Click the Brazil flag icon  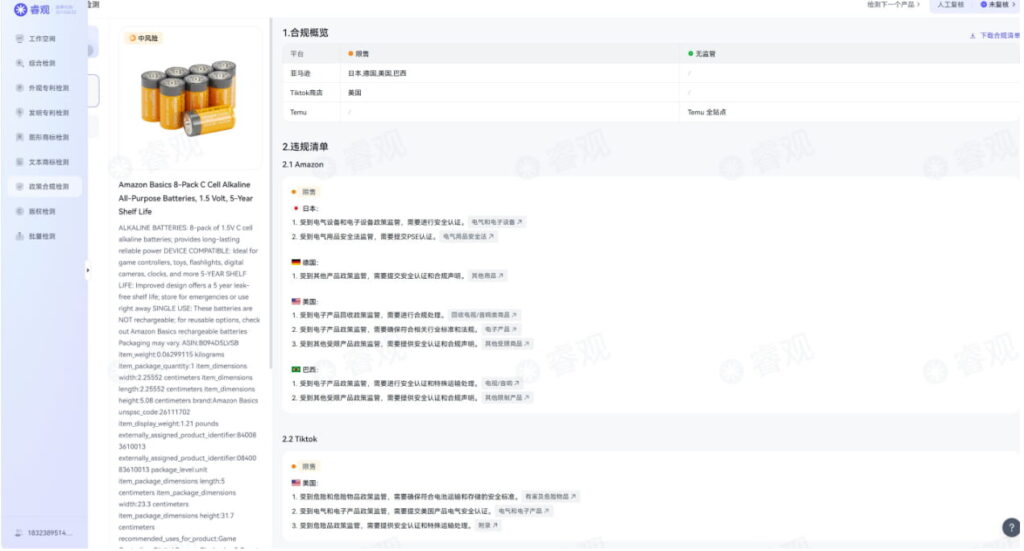point(296,370)
